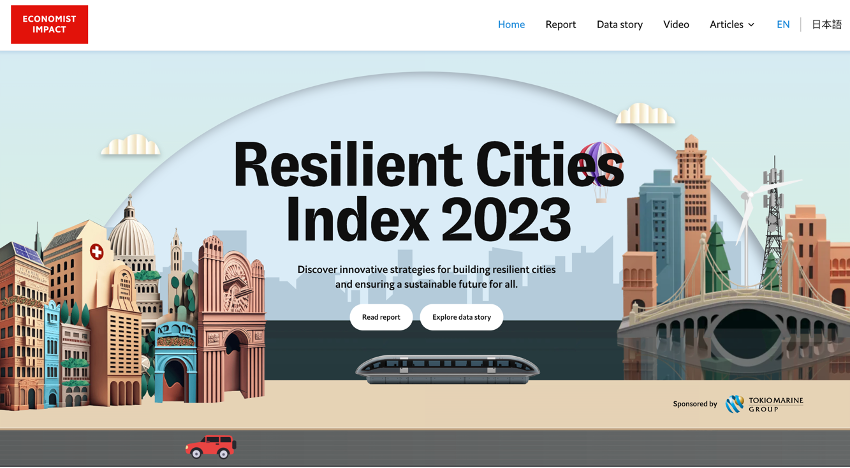Image resolution: width=850 pixels, height=468 pixels.
Task: Click the Economist Impact logo
Action: [x=49, y=24]
